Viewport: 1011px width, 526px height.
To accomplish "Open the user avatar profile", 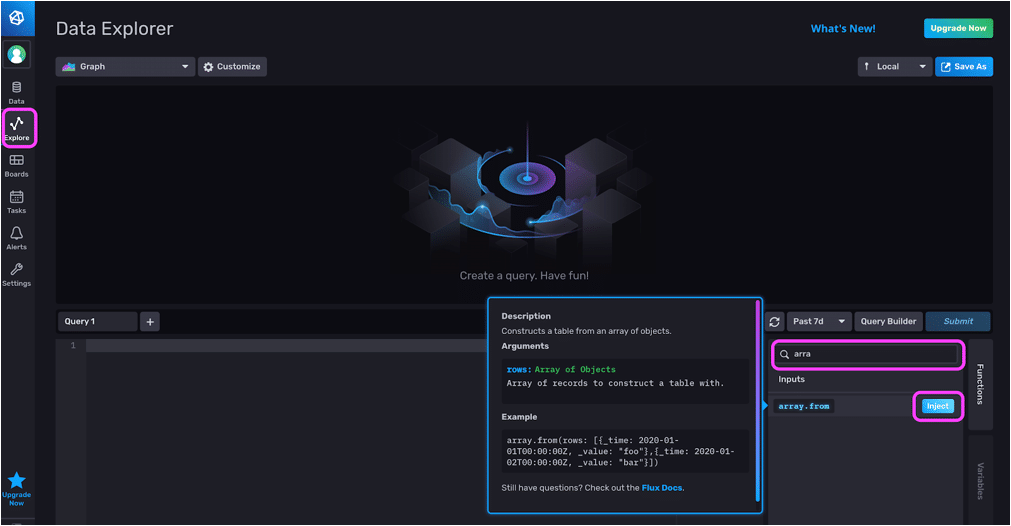I will pos(17,55).
